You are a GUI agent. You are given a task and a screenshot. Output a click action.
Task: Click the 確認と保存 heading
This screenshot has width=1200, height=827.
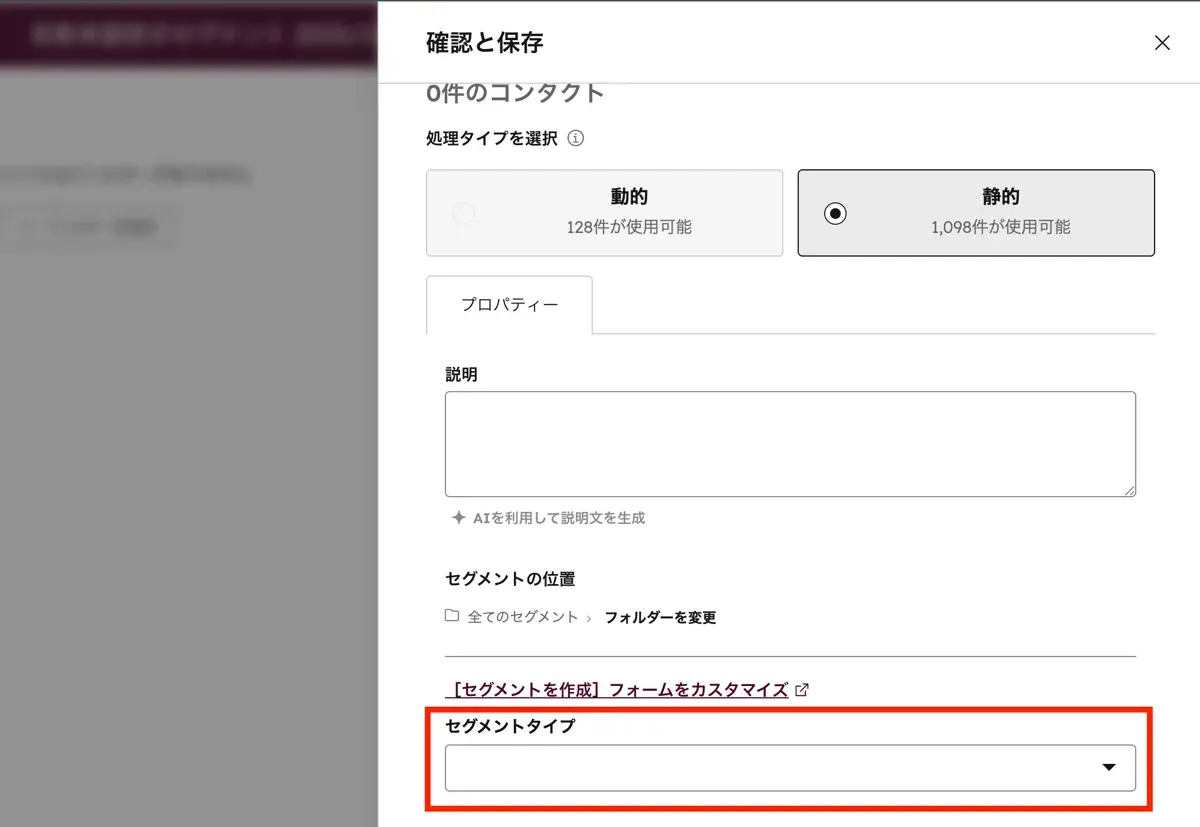click(x=484, y=43)
